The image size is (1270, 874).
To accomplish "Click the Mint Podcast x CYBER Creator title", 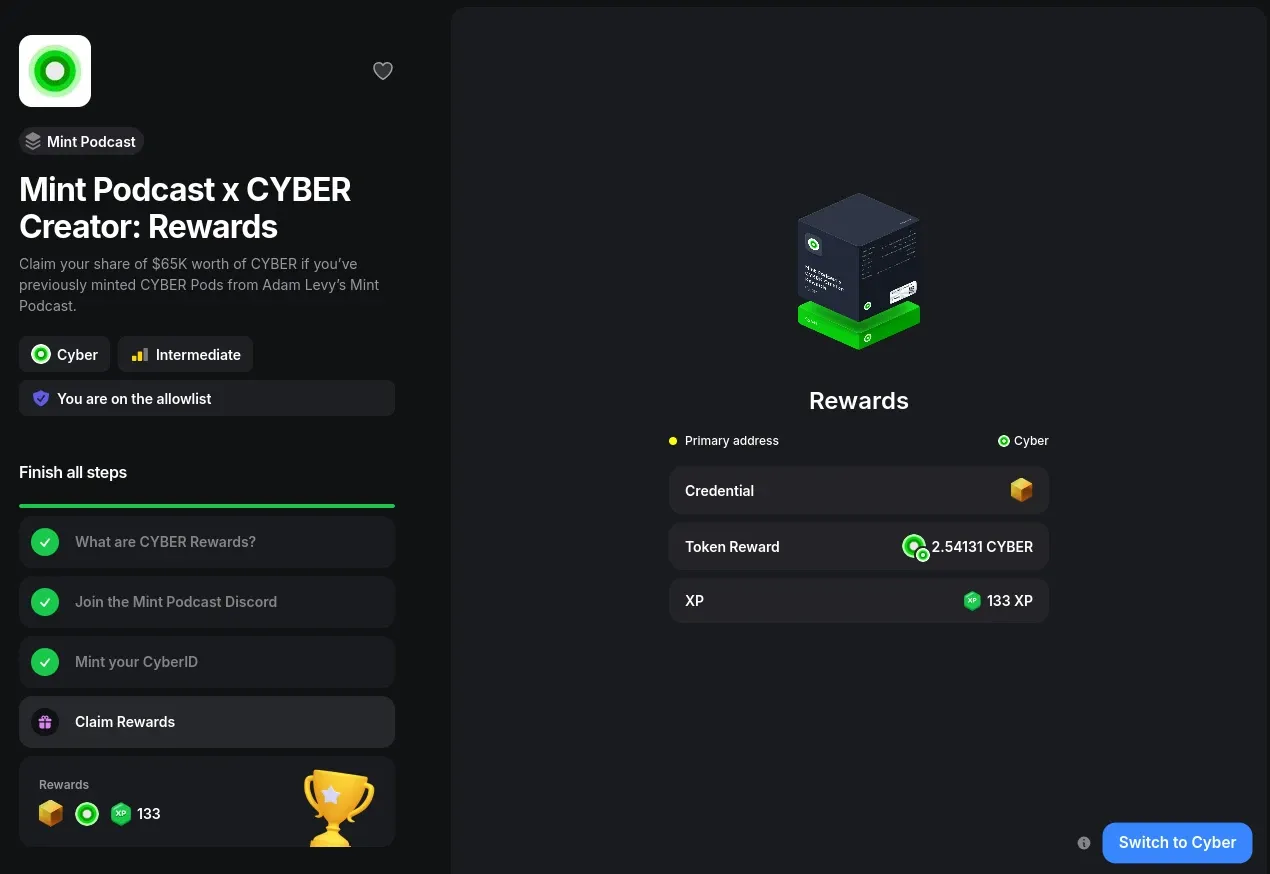I will click(185, 208).
